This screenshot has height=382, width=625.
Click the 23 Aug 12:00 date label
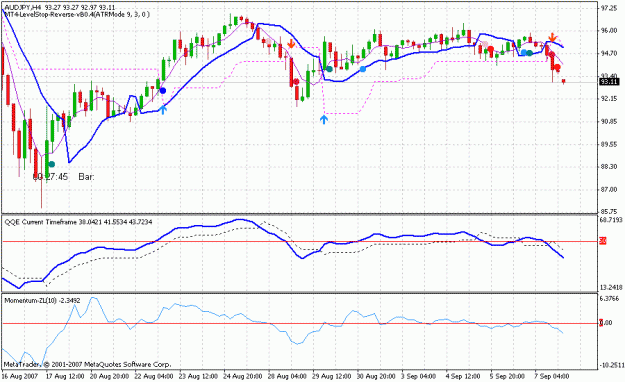199,376
